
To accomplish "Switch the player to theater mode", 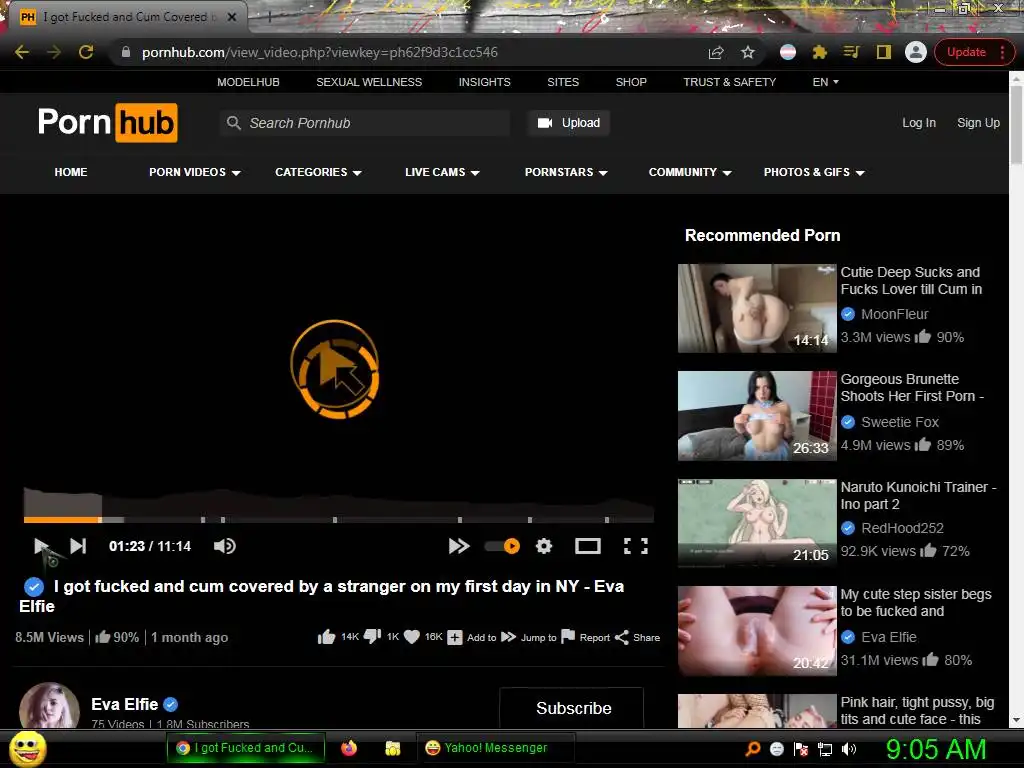I will click(588, 546).
